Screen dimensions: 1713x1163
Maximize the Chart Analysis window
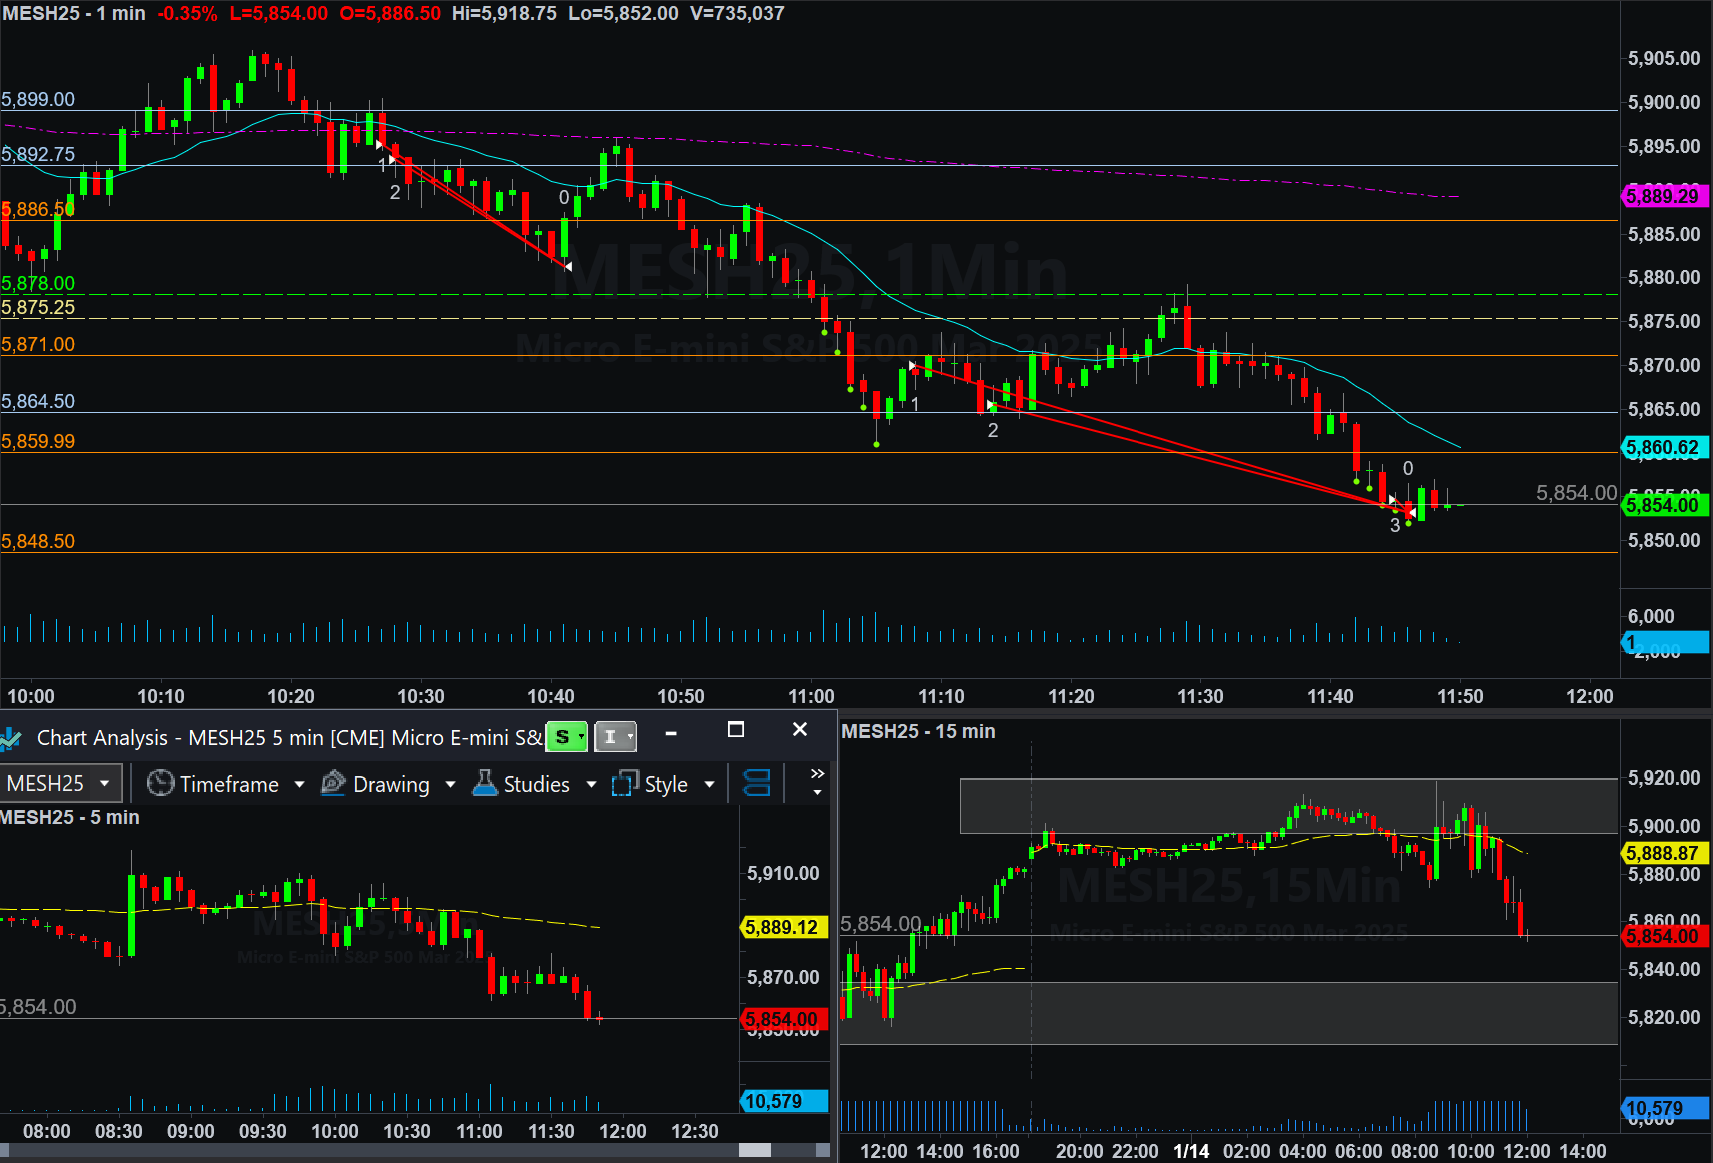tap(736, 730)
